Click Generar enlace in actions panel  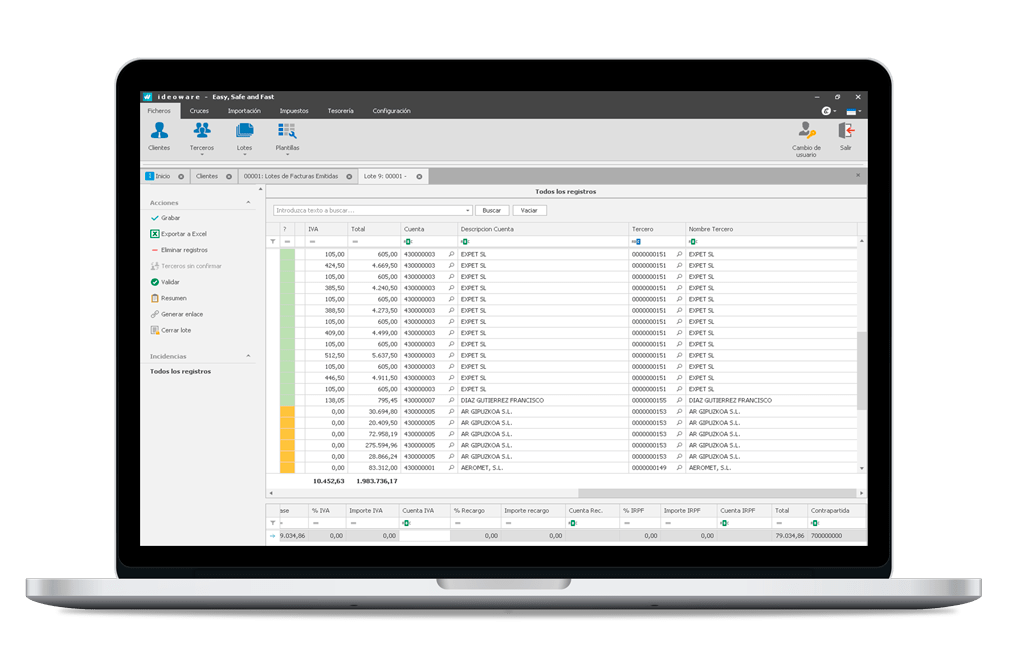(181, 314)
